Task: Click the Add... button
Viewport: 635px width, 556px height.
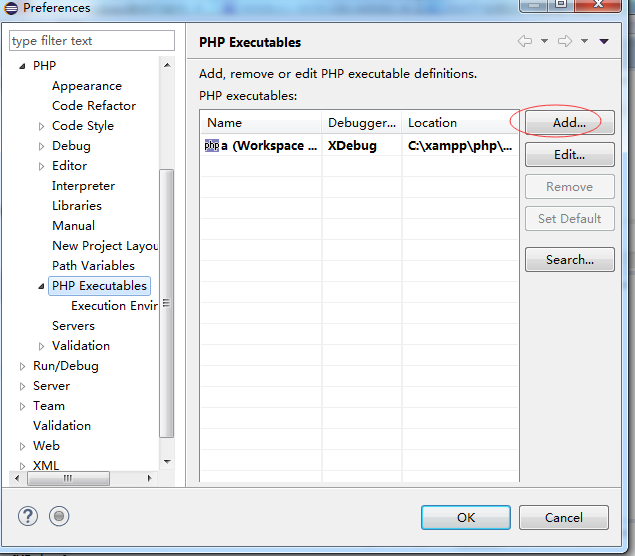Action: (x=569, y=122)
